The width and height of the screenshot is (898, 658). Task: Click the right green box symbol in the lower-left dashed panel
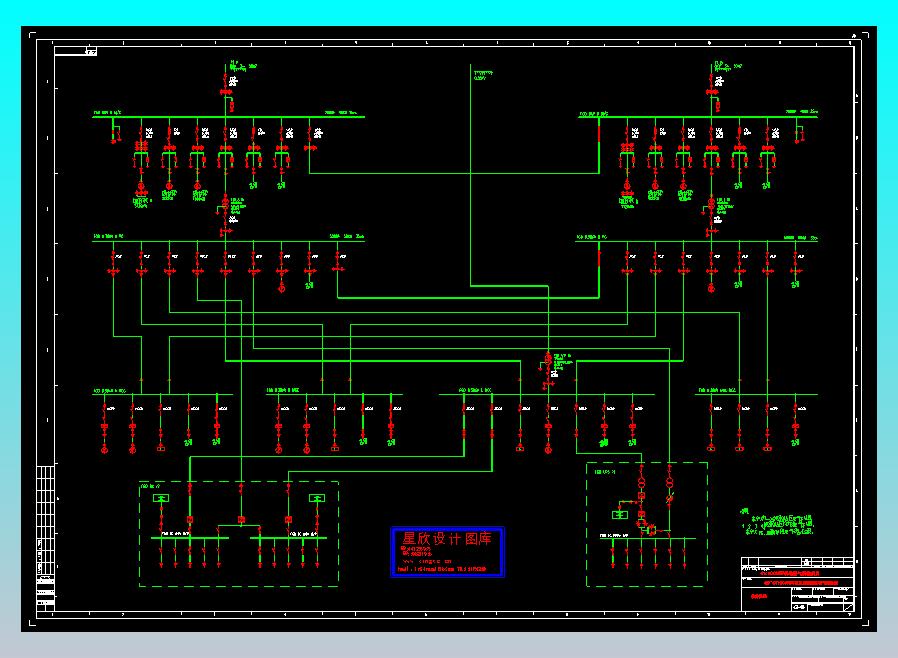pos(317,498)
